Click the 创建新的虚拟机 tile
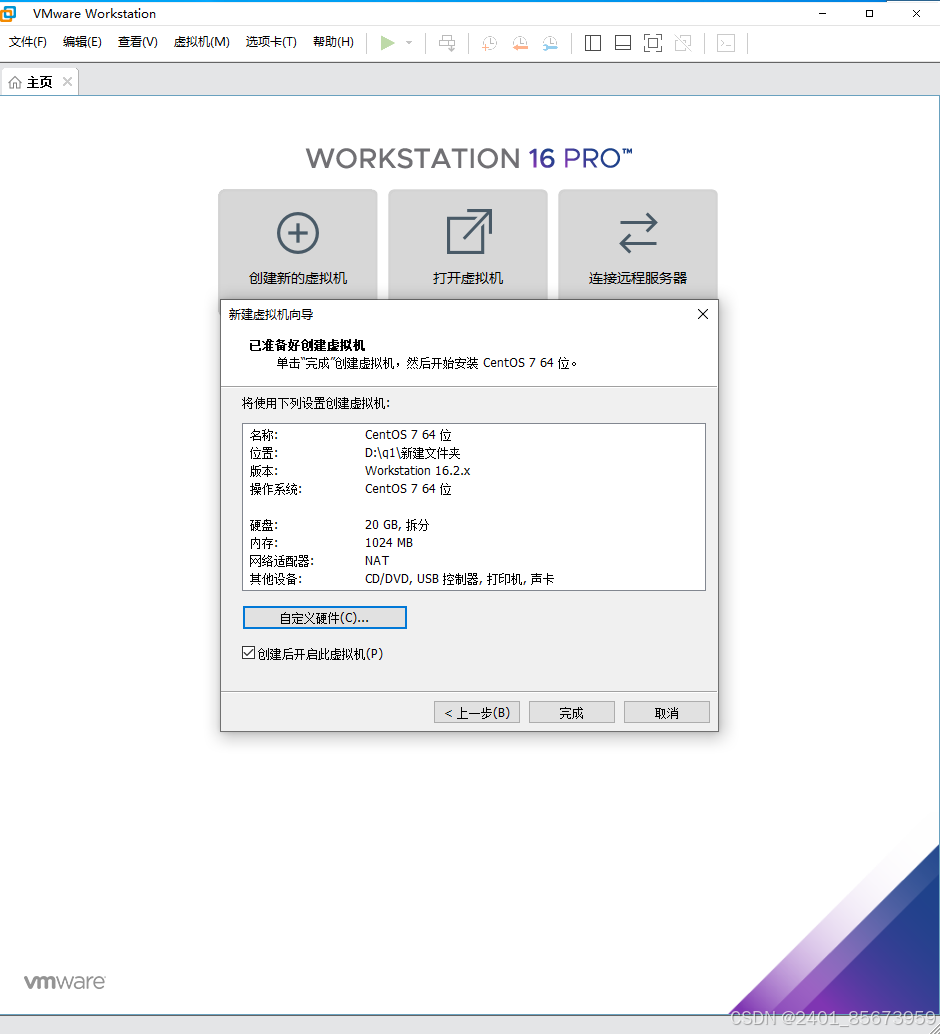The height and width of the screenshot is (1034, 940). (x=298, y=245)
